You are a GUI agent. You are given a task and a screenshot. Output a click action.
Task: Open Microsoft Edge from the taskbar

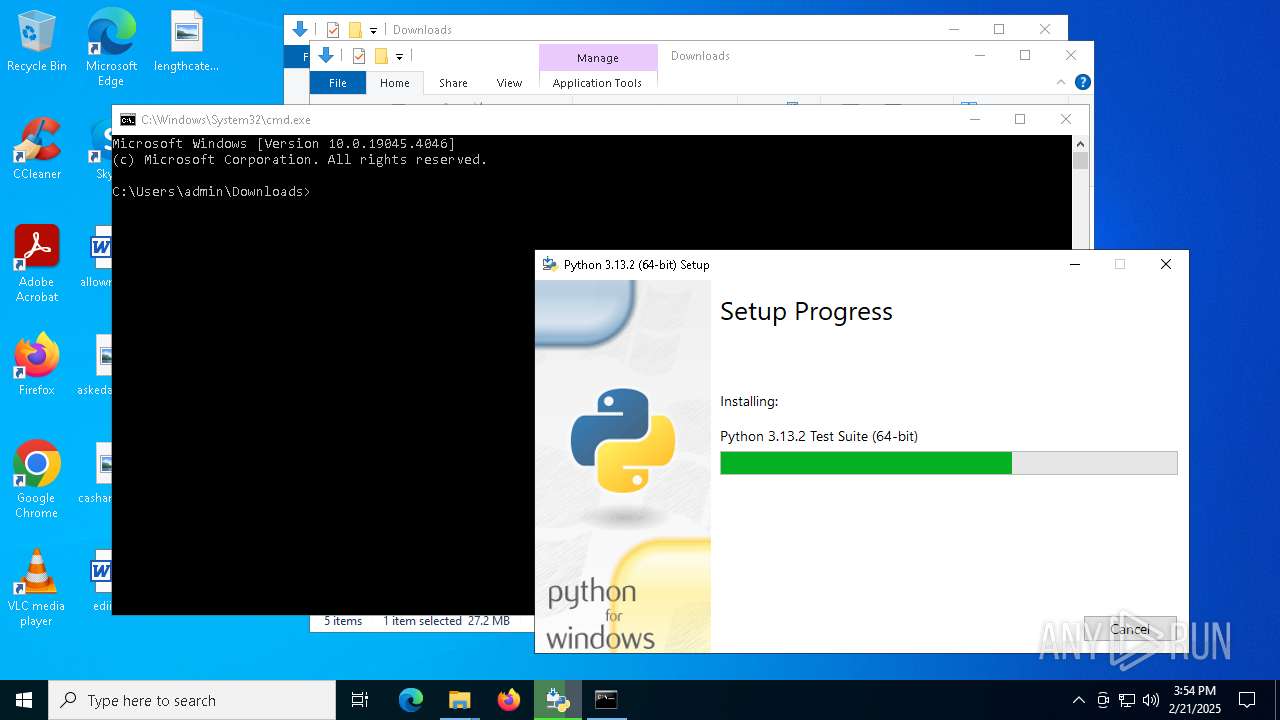click(x=411, y=700)
